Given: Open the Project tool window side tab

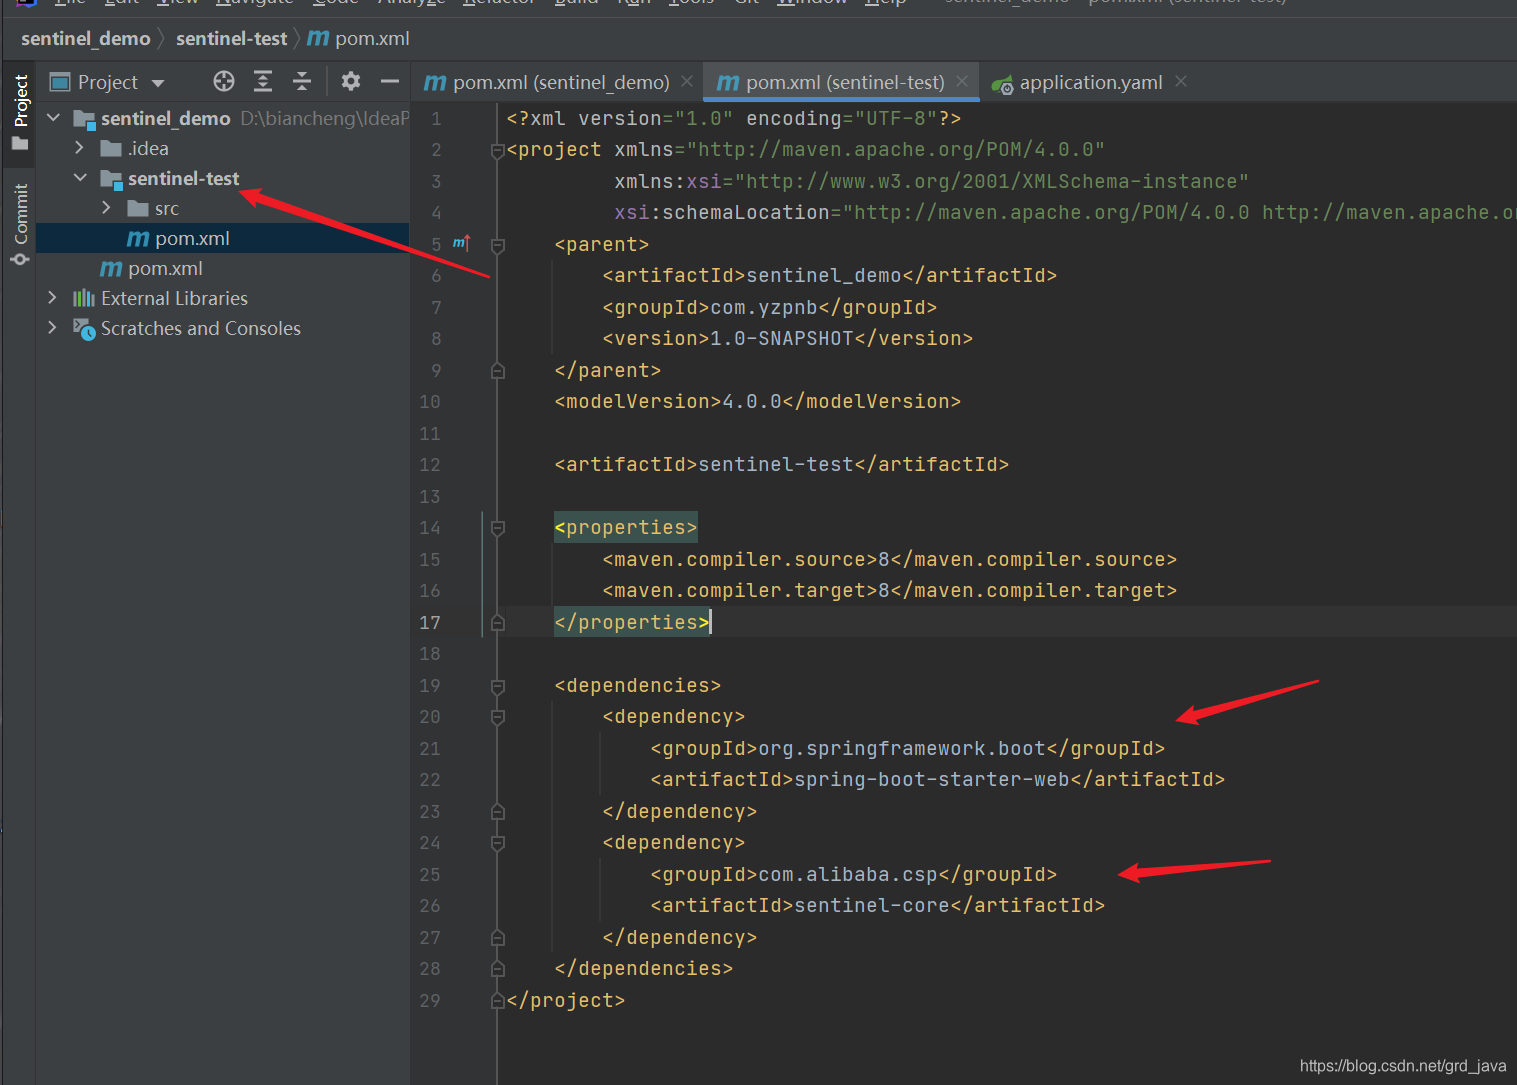Looking at the screenshot, I should 20,112.
